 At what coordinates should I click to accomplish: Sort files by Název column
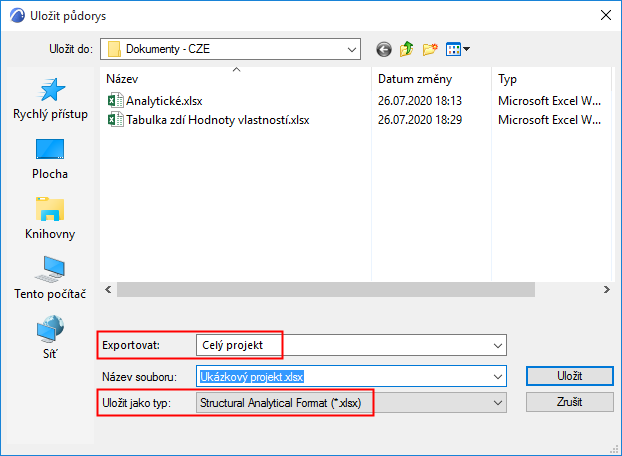(236, 78)
